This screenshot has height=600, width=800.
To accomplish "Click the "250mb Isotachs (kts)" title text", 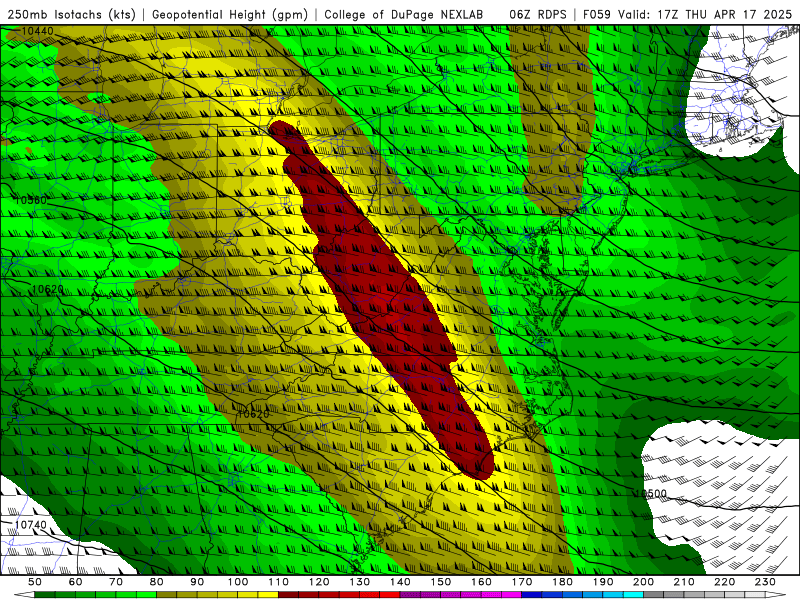I will 71,14.
